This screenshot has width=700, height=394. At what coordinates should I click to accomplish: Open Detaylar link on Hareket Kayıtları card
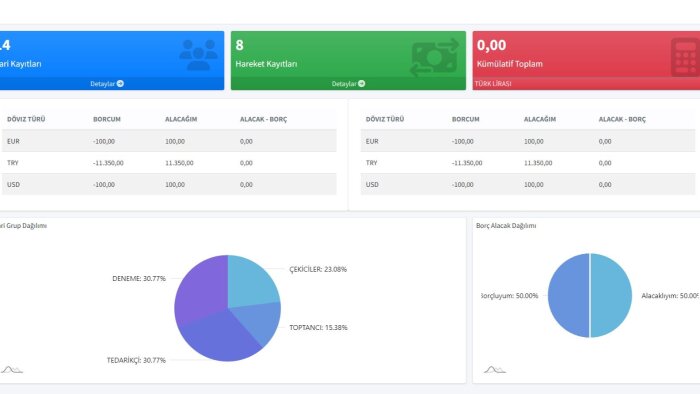point(348,83)
